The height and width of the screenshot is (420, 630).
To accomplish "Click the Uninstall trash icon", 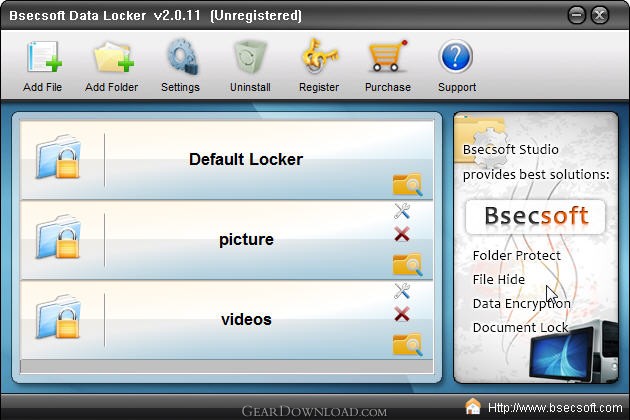I will click(x=250, y=56).
